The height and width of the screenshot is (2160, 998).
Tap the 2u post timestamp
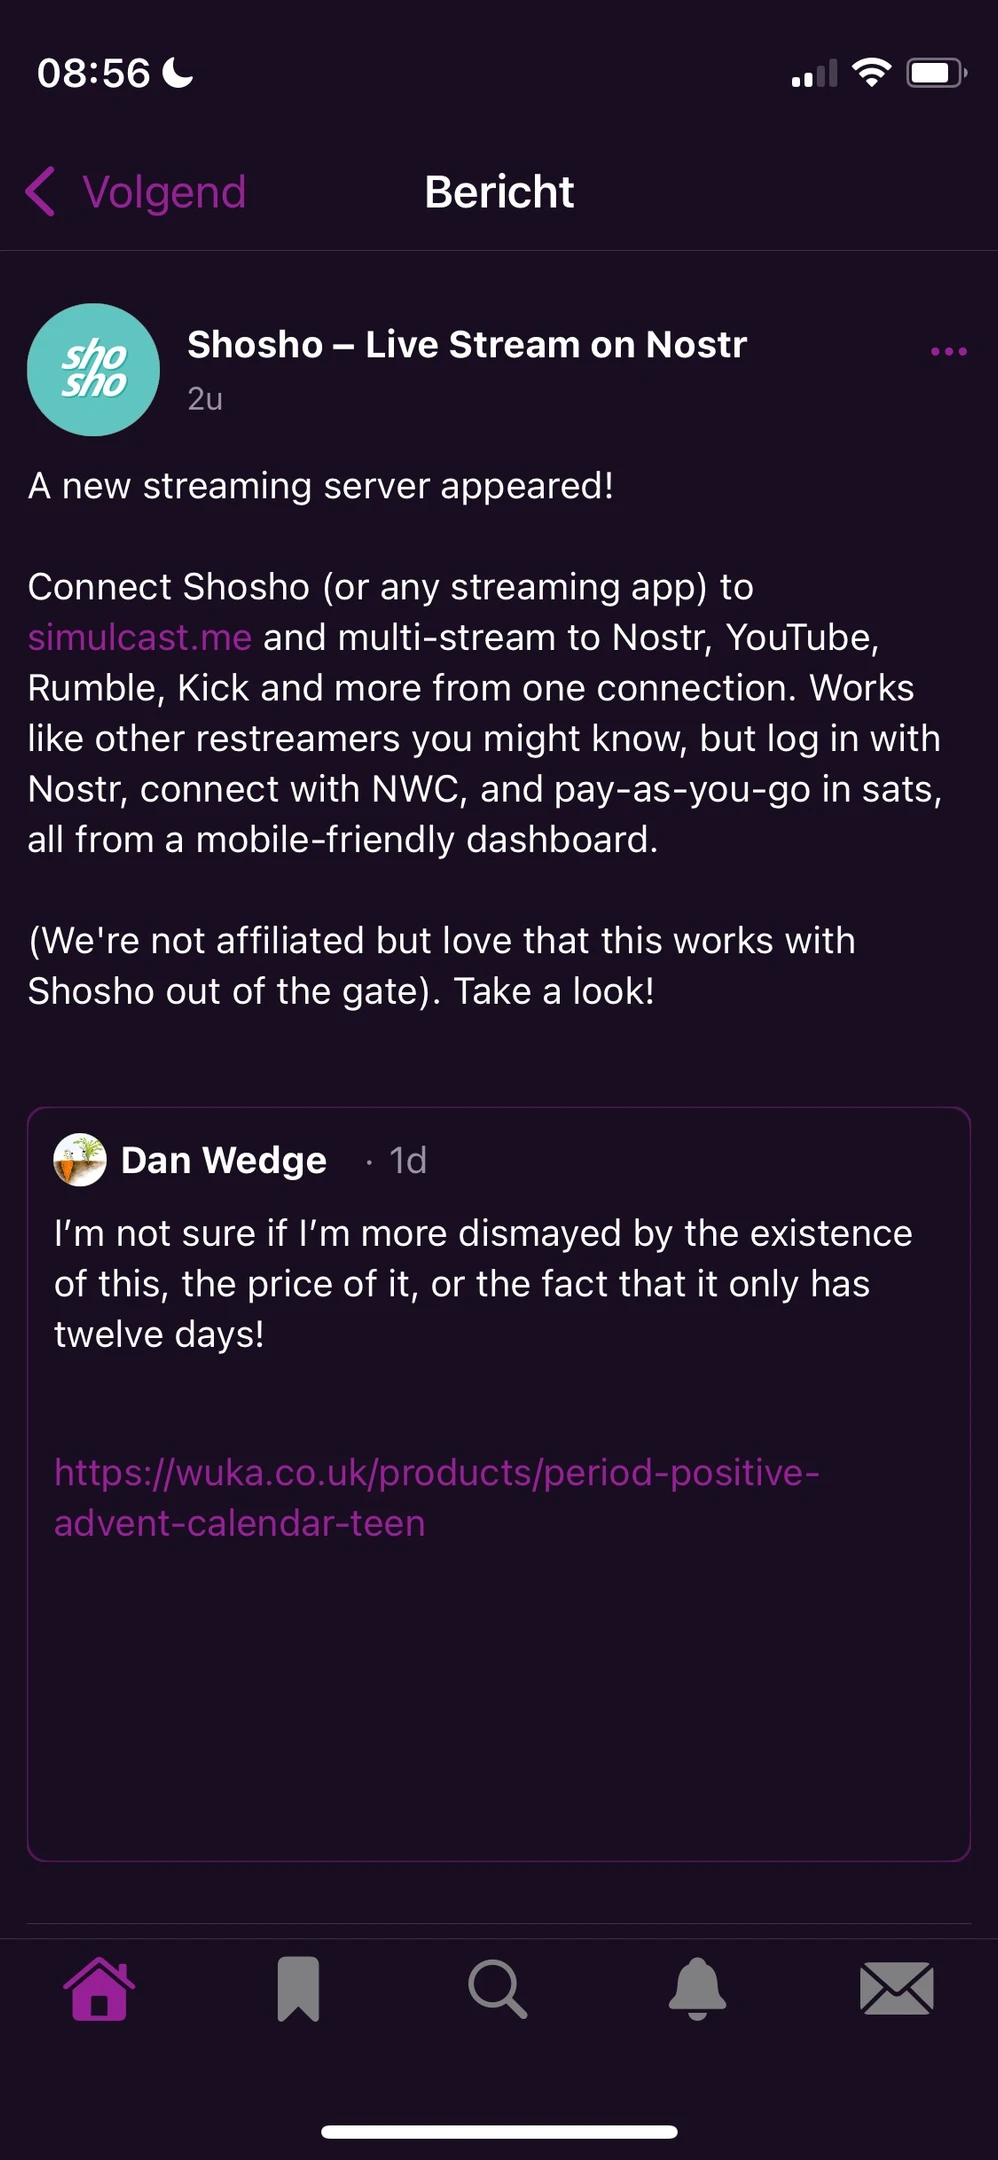205,399
